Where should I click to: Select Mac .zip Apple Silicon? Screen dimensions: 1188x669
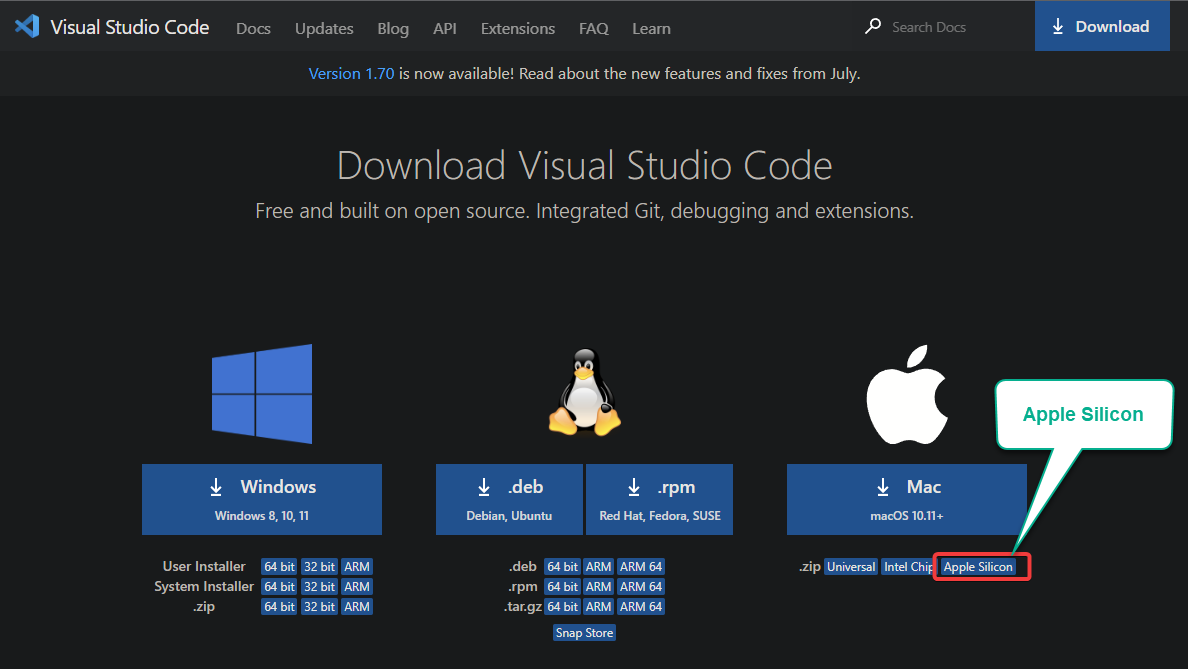pyautogui.click(x=977, y=567)
